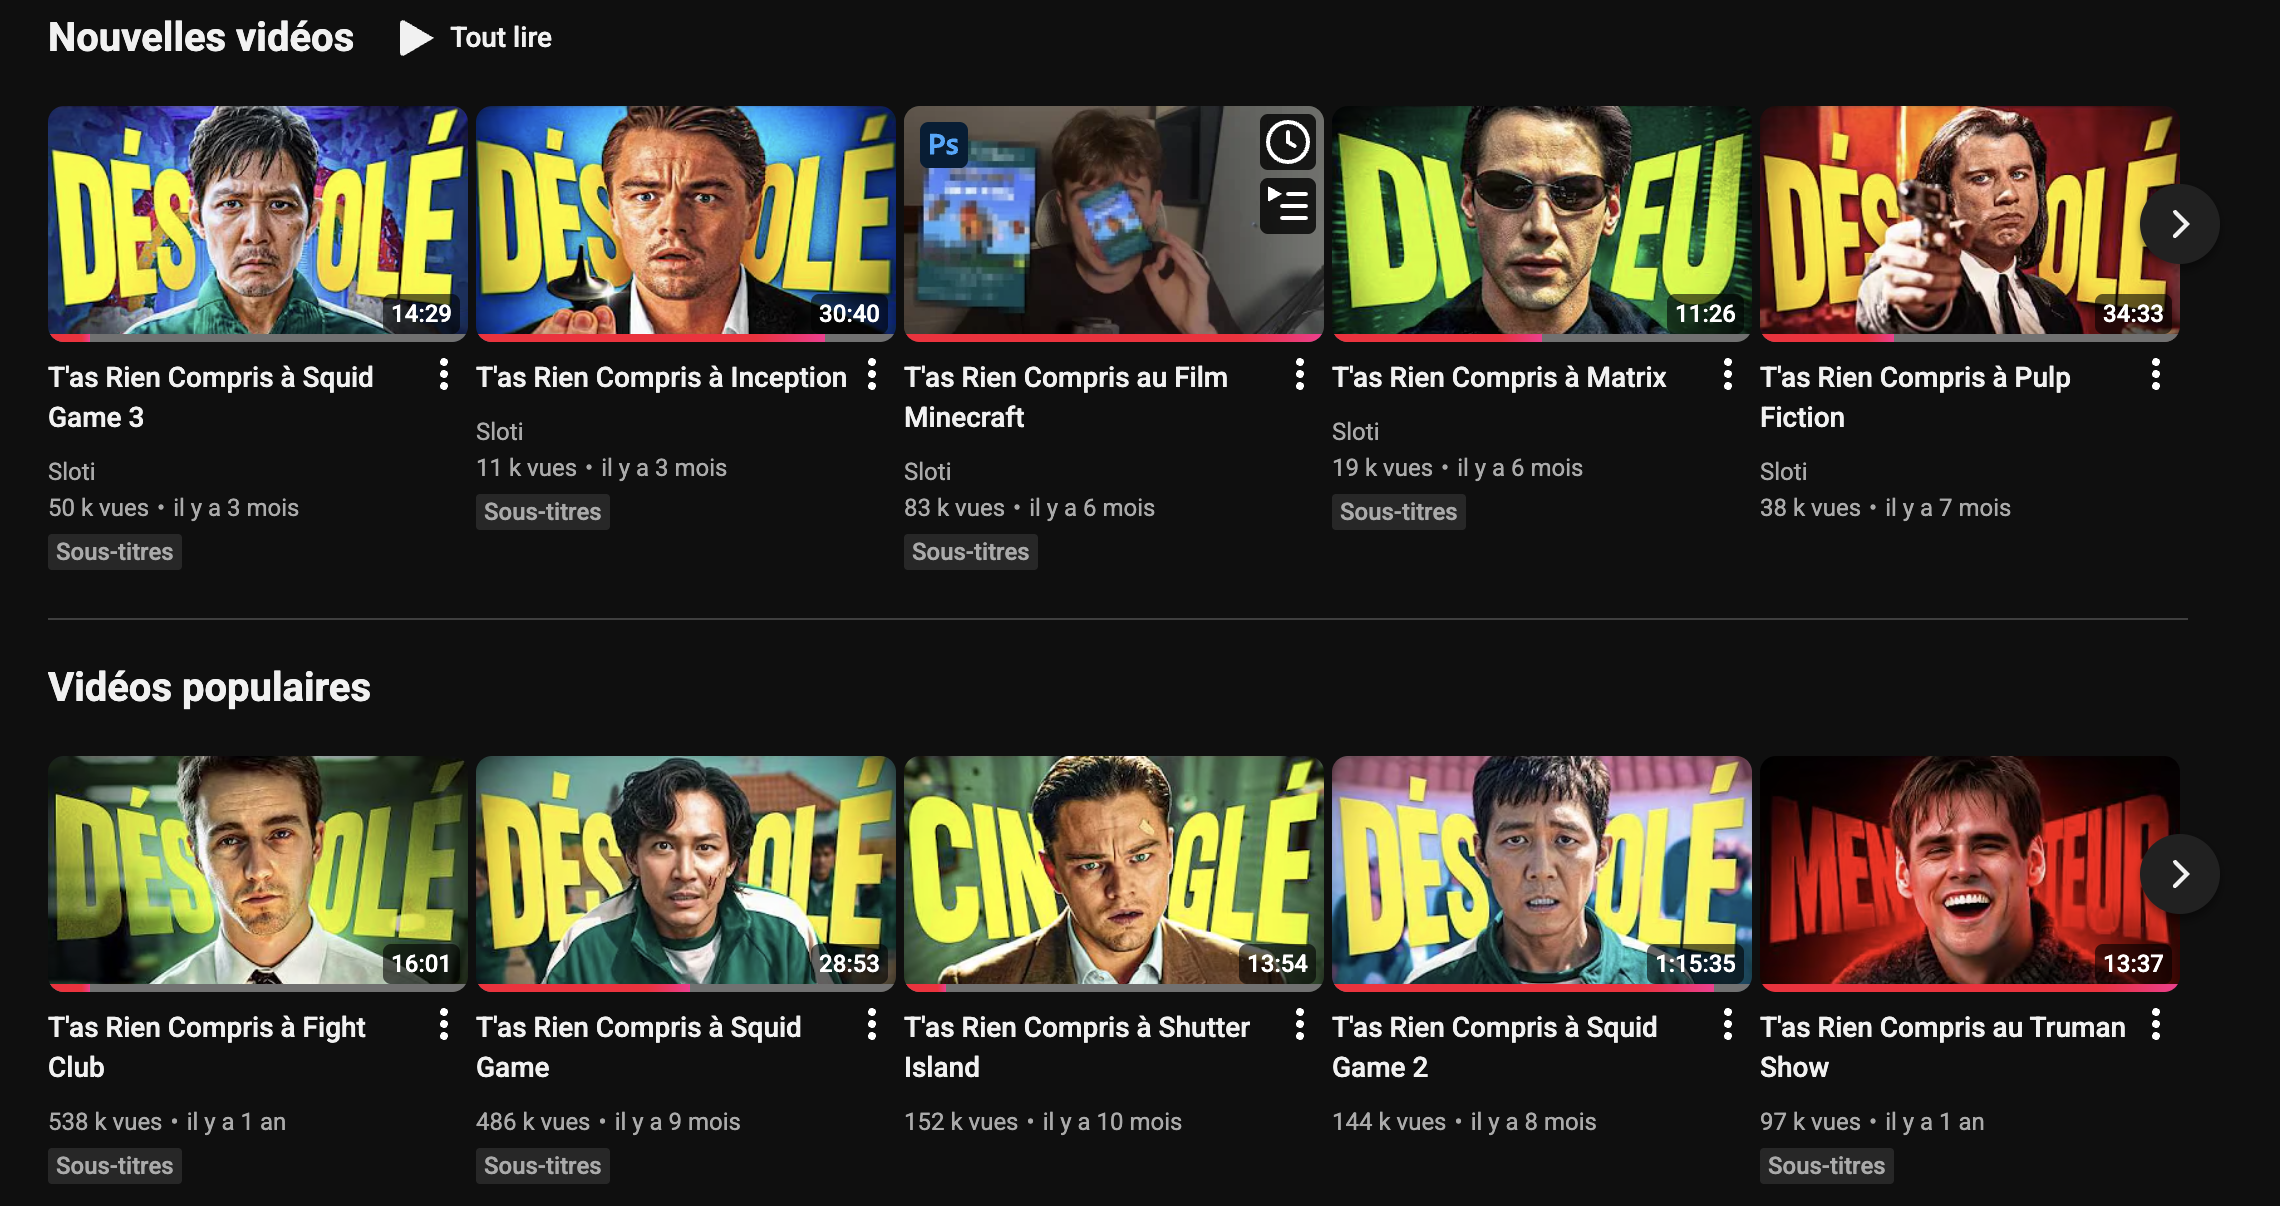Click the Fight Club video thumbnail
This screenshot has height=1206, width=2280.
pyautogui.click(x=257, y=871)
